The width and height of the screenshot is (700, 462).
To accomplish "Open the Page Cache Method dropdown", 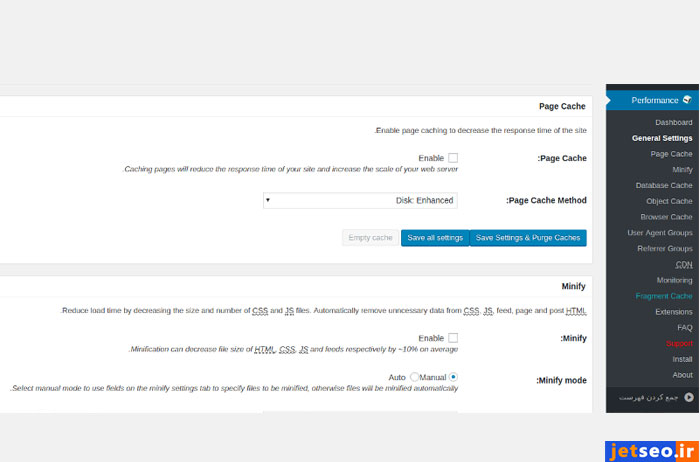I will (360, 200).
